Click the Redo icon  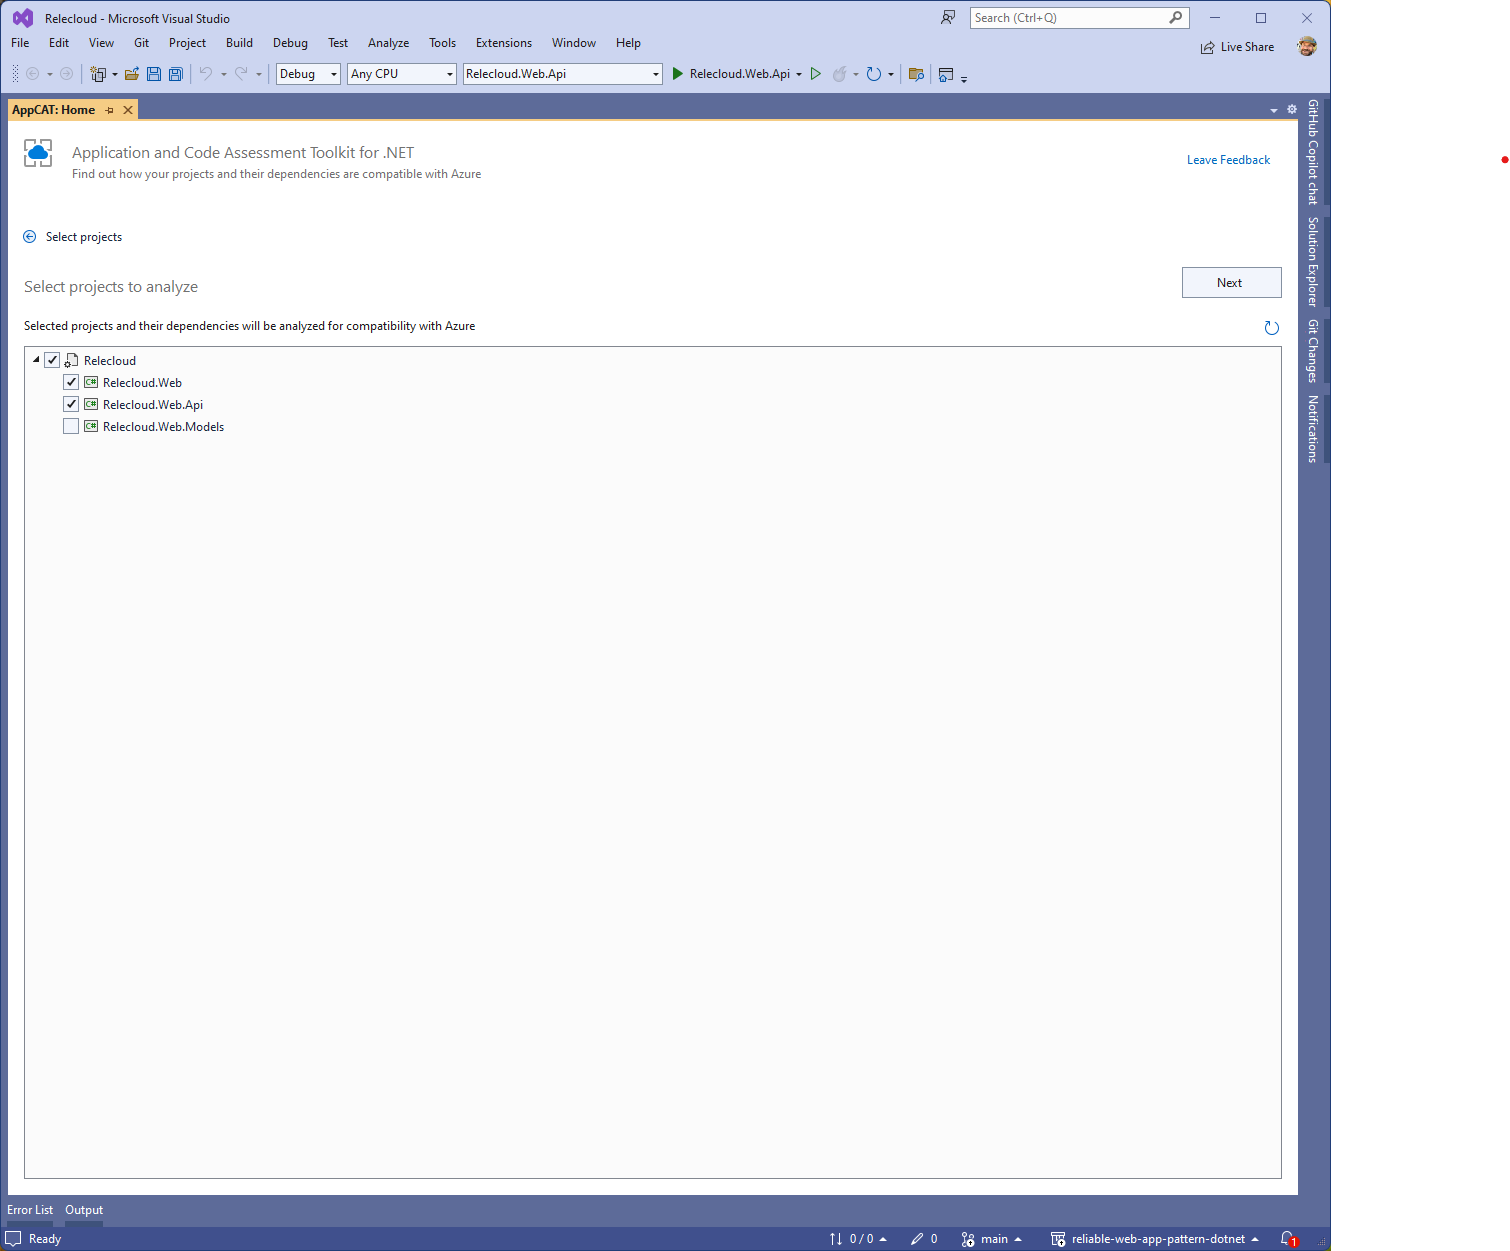pos(239,73)
